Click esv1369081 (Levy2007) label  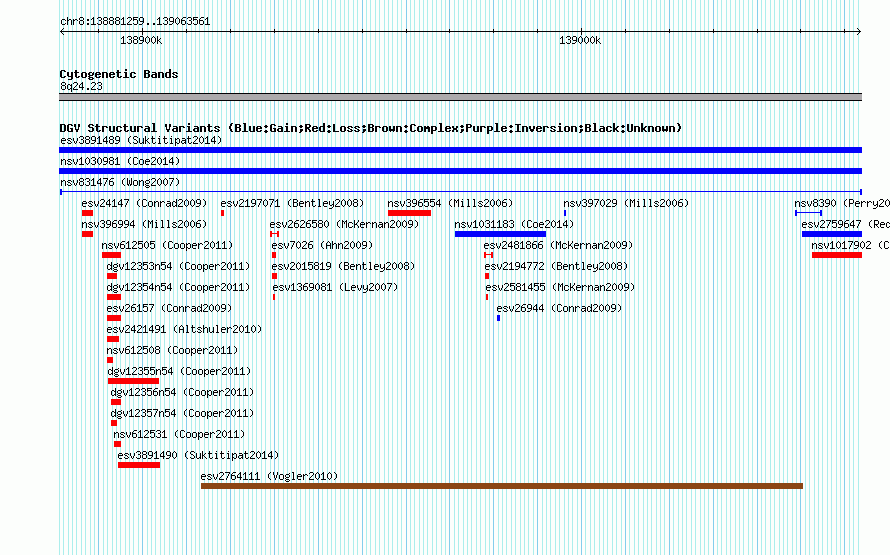335,287
